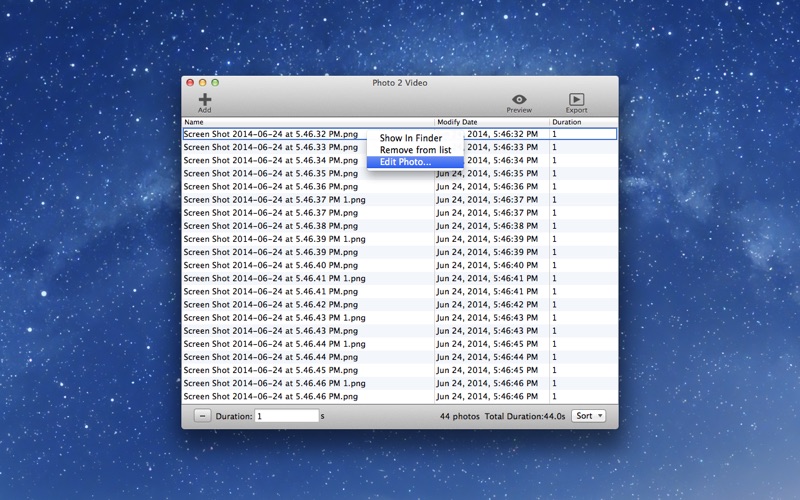Screen dimensions: 800x500
Task: Select file Screen Shot 5.46.34 PM.png
Action: [x=271, y=160]
